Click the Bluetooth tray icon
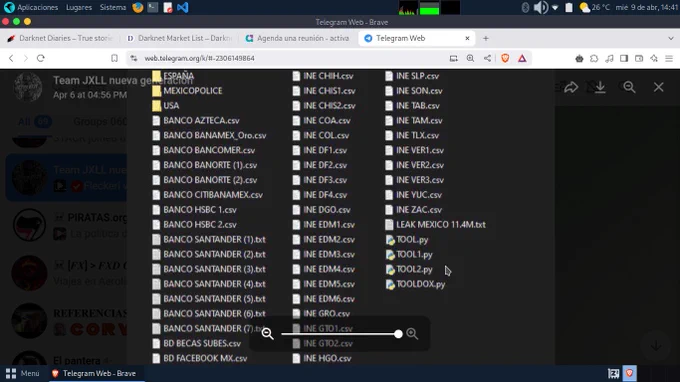The height and width of the screenshot is (382, 680). coord(525,7)
